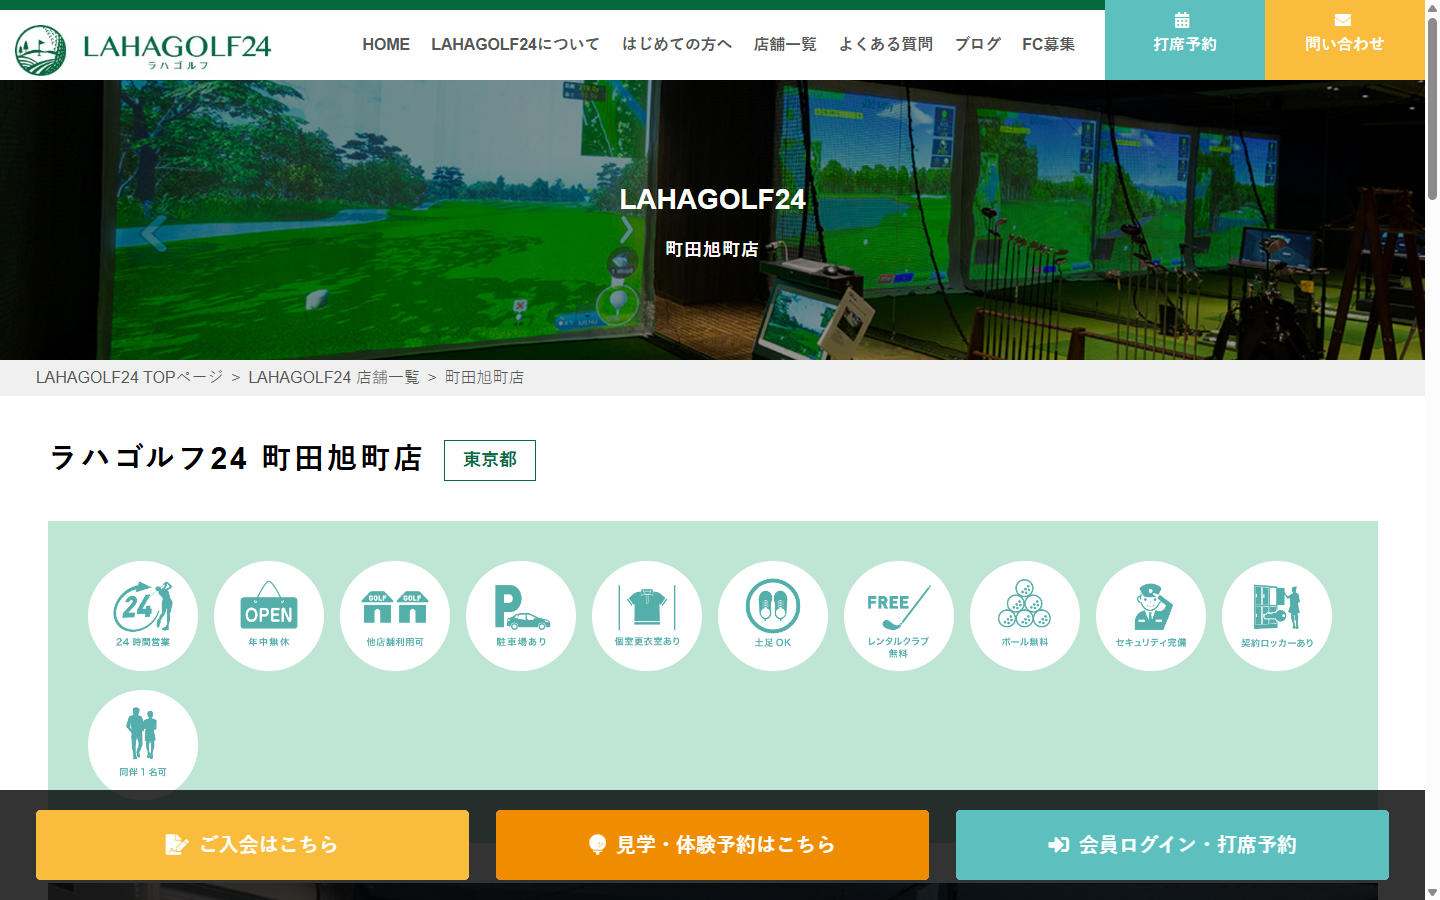
Task: Go to the ブログ page
Action: [978, 44]
